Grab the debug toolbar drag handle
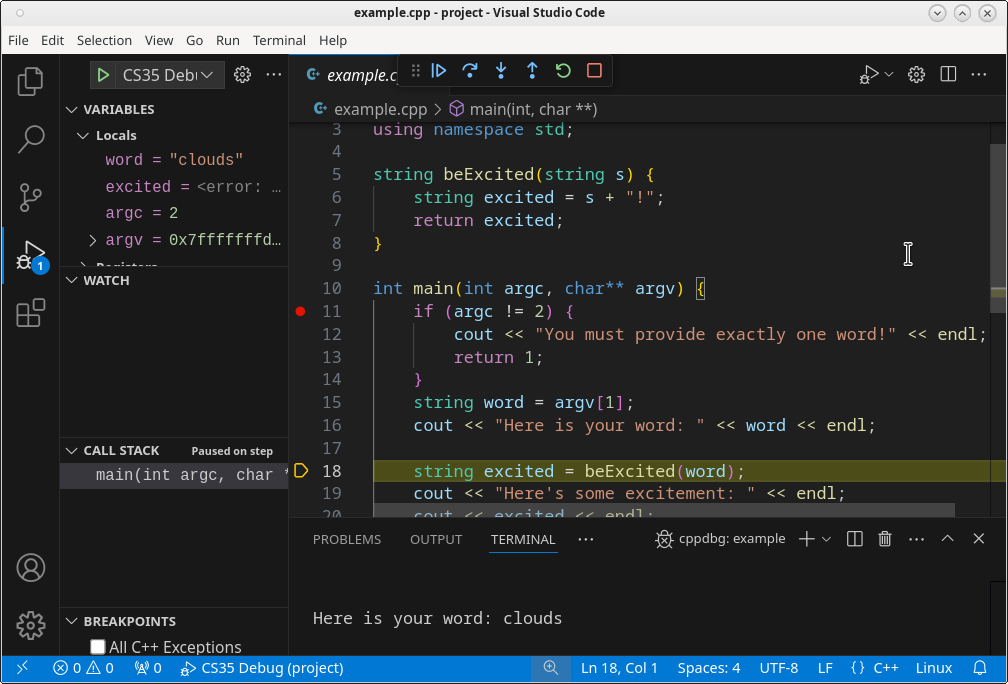The height and width of the screenshot is (684, 1008). 415,70
